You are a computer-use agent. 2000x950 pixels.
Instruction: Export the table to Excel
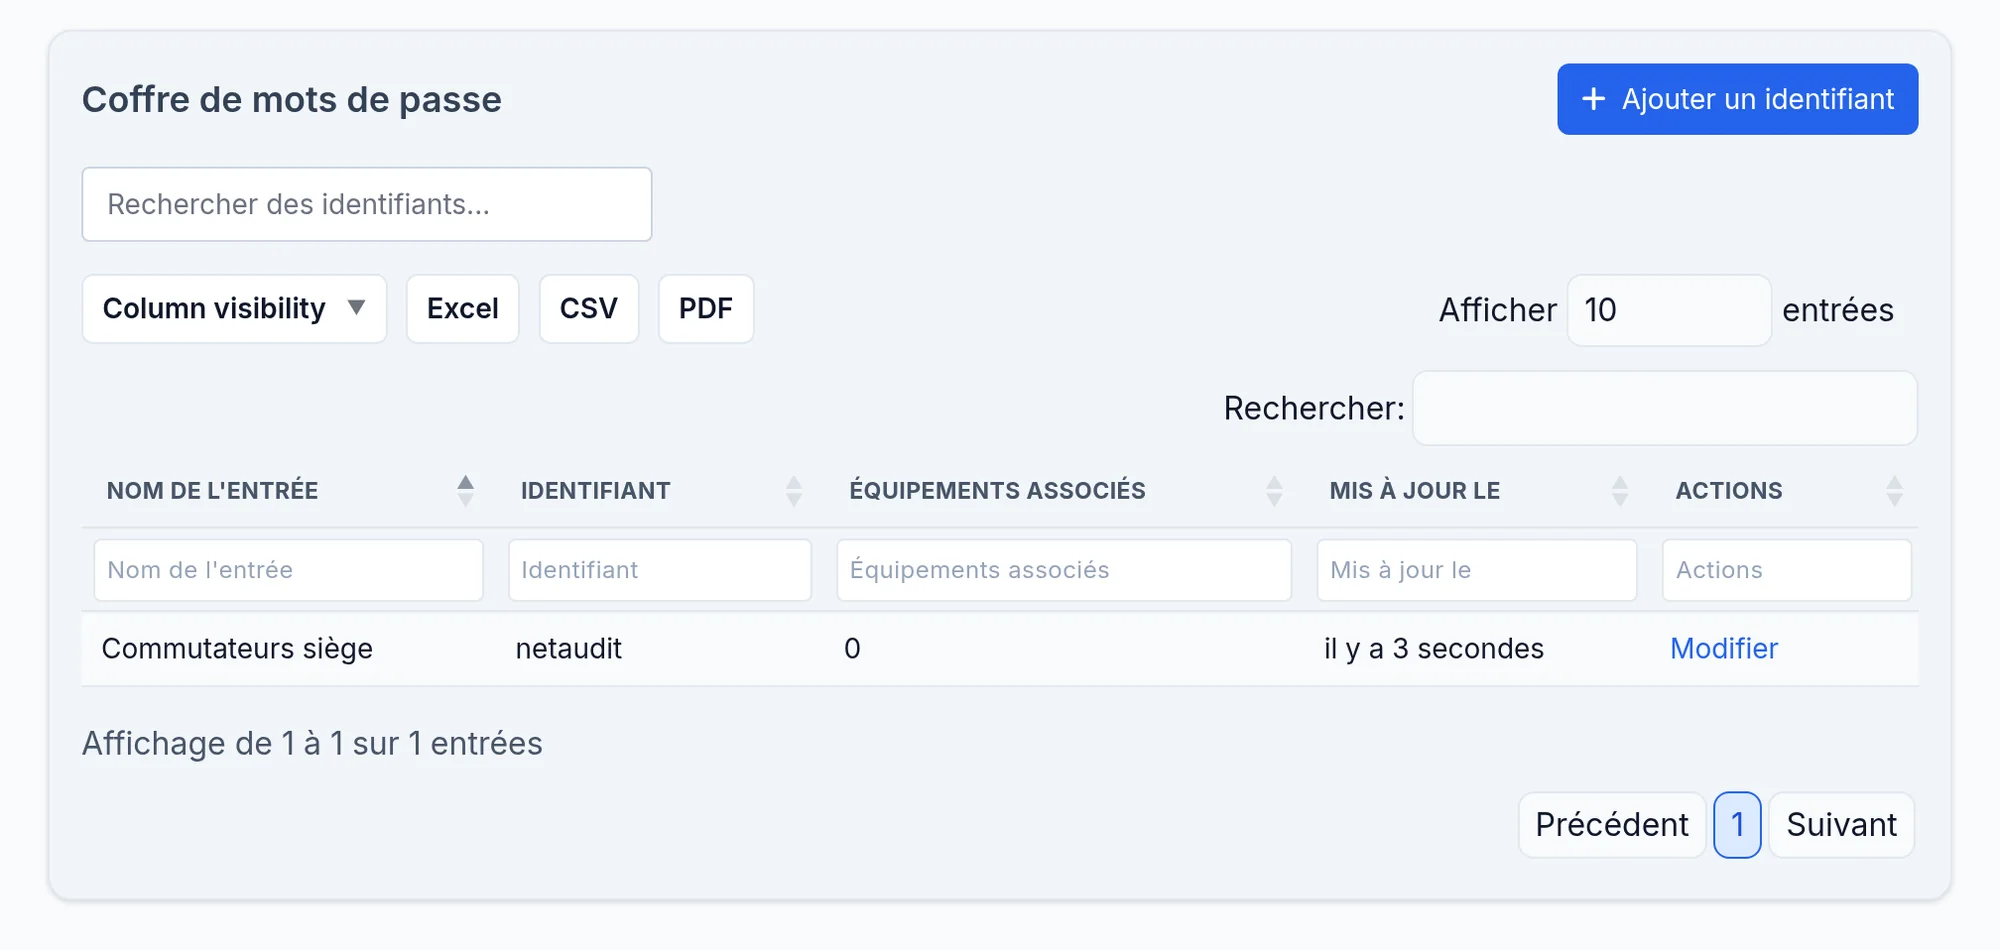pos(463,309)
